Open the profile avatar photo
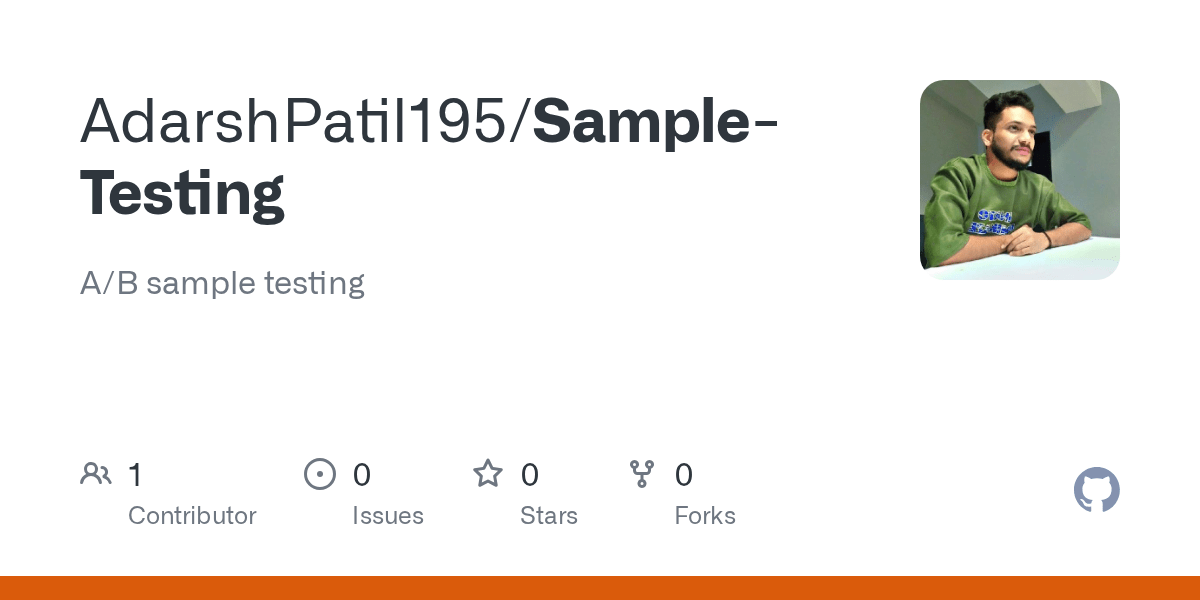This screenshot has width=1200, height=600. [1020, 180]
